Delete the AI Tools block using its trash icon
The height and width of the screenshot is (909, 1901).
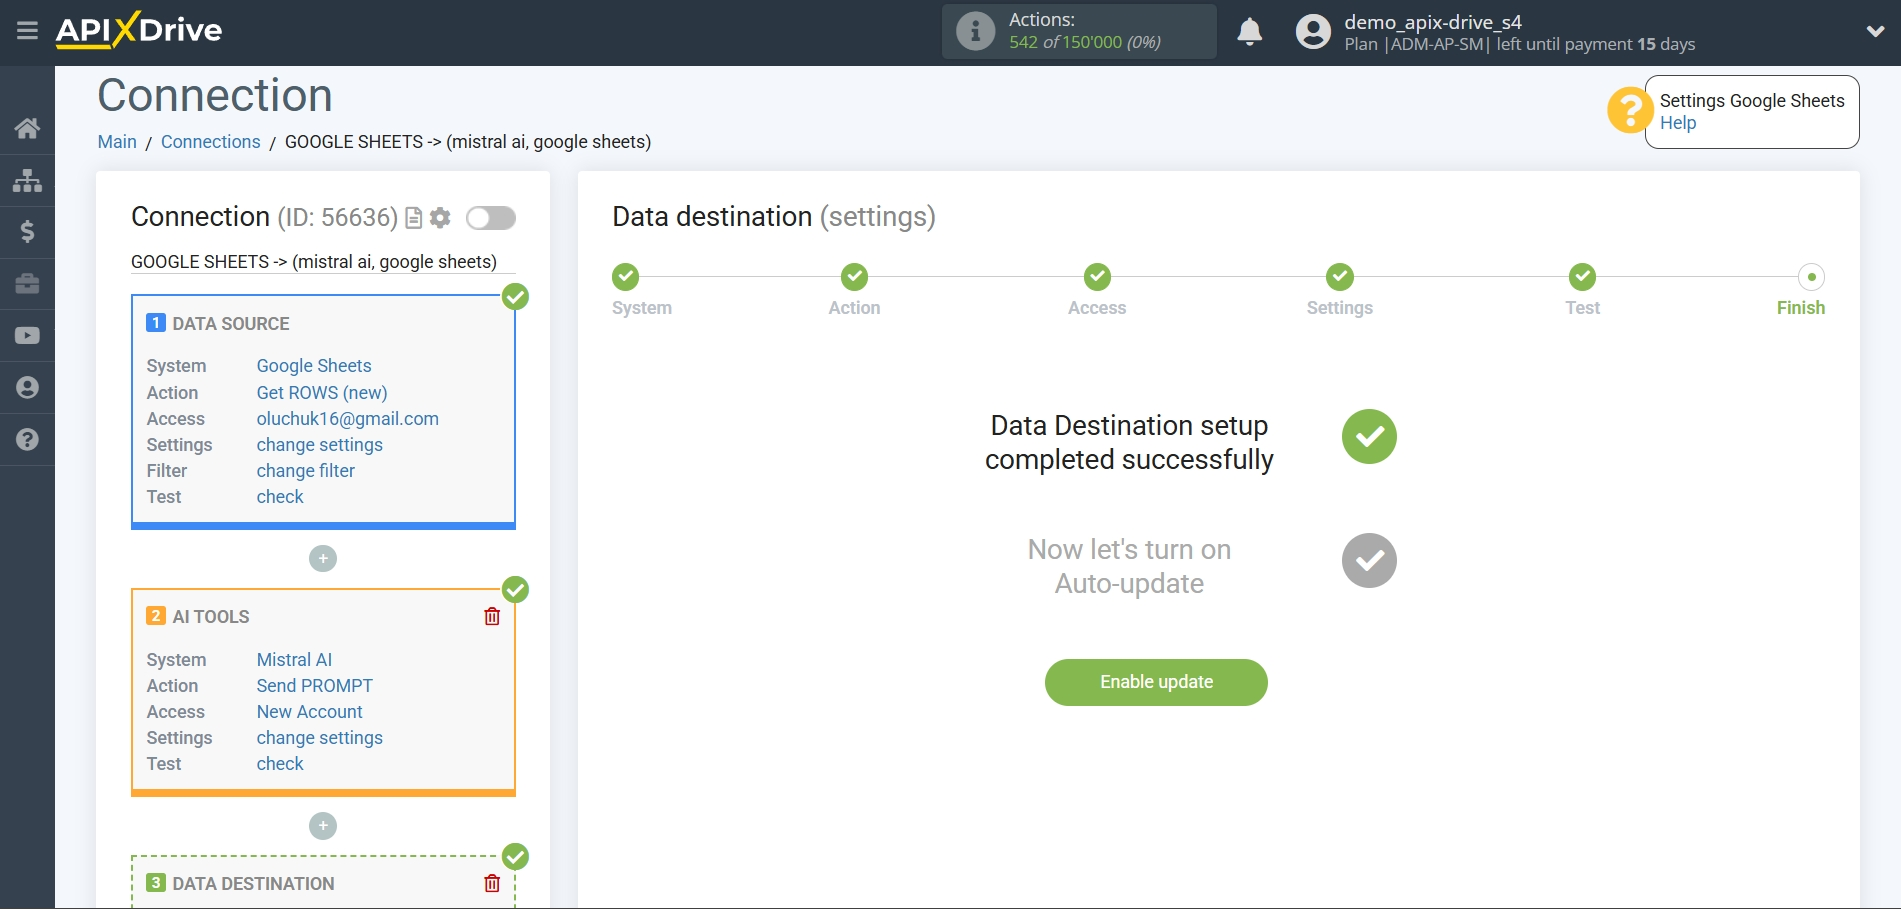point(491,616)
